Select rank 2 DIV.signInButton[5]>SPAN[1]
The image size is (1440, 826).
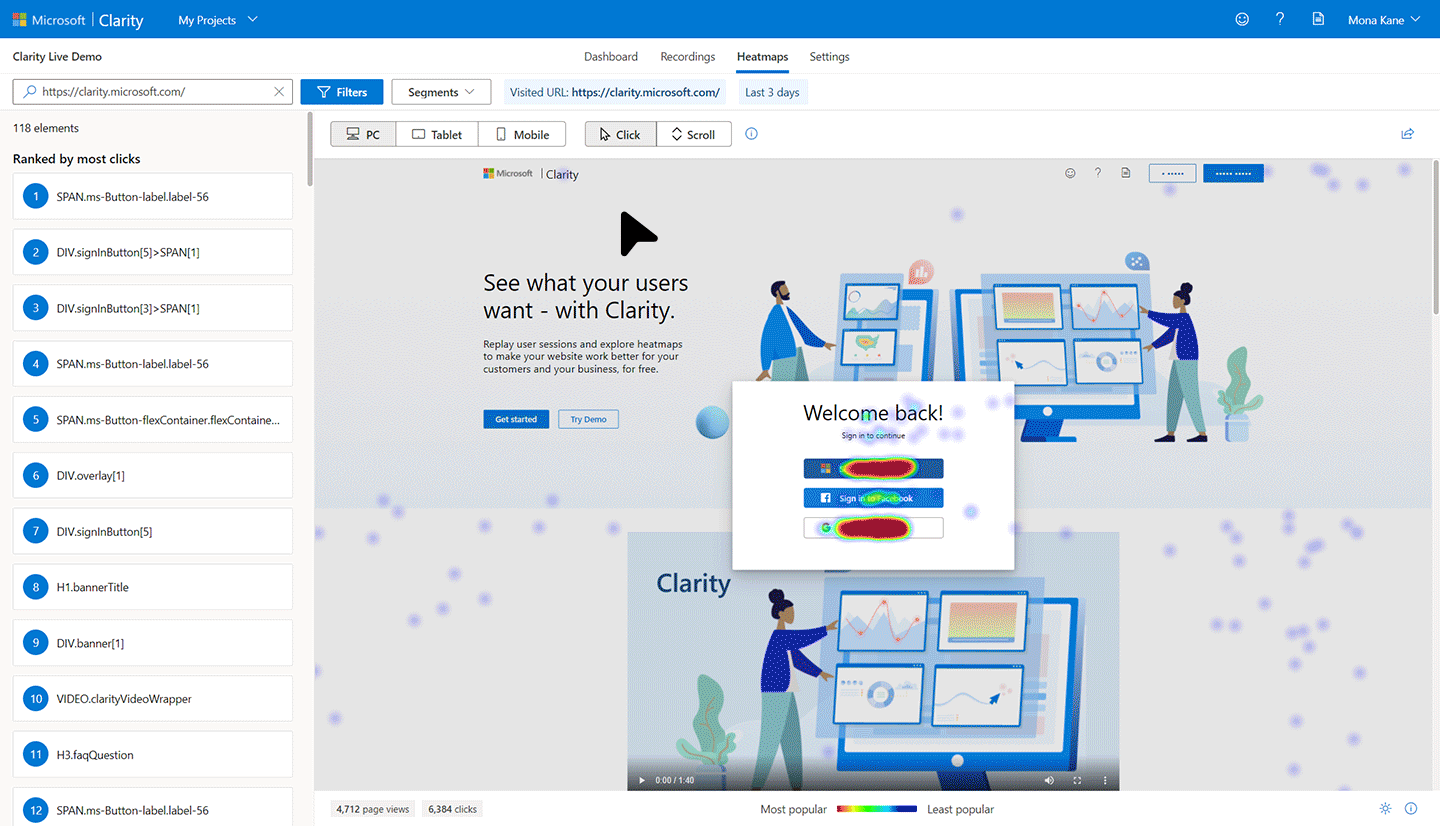tap(153, 253)
